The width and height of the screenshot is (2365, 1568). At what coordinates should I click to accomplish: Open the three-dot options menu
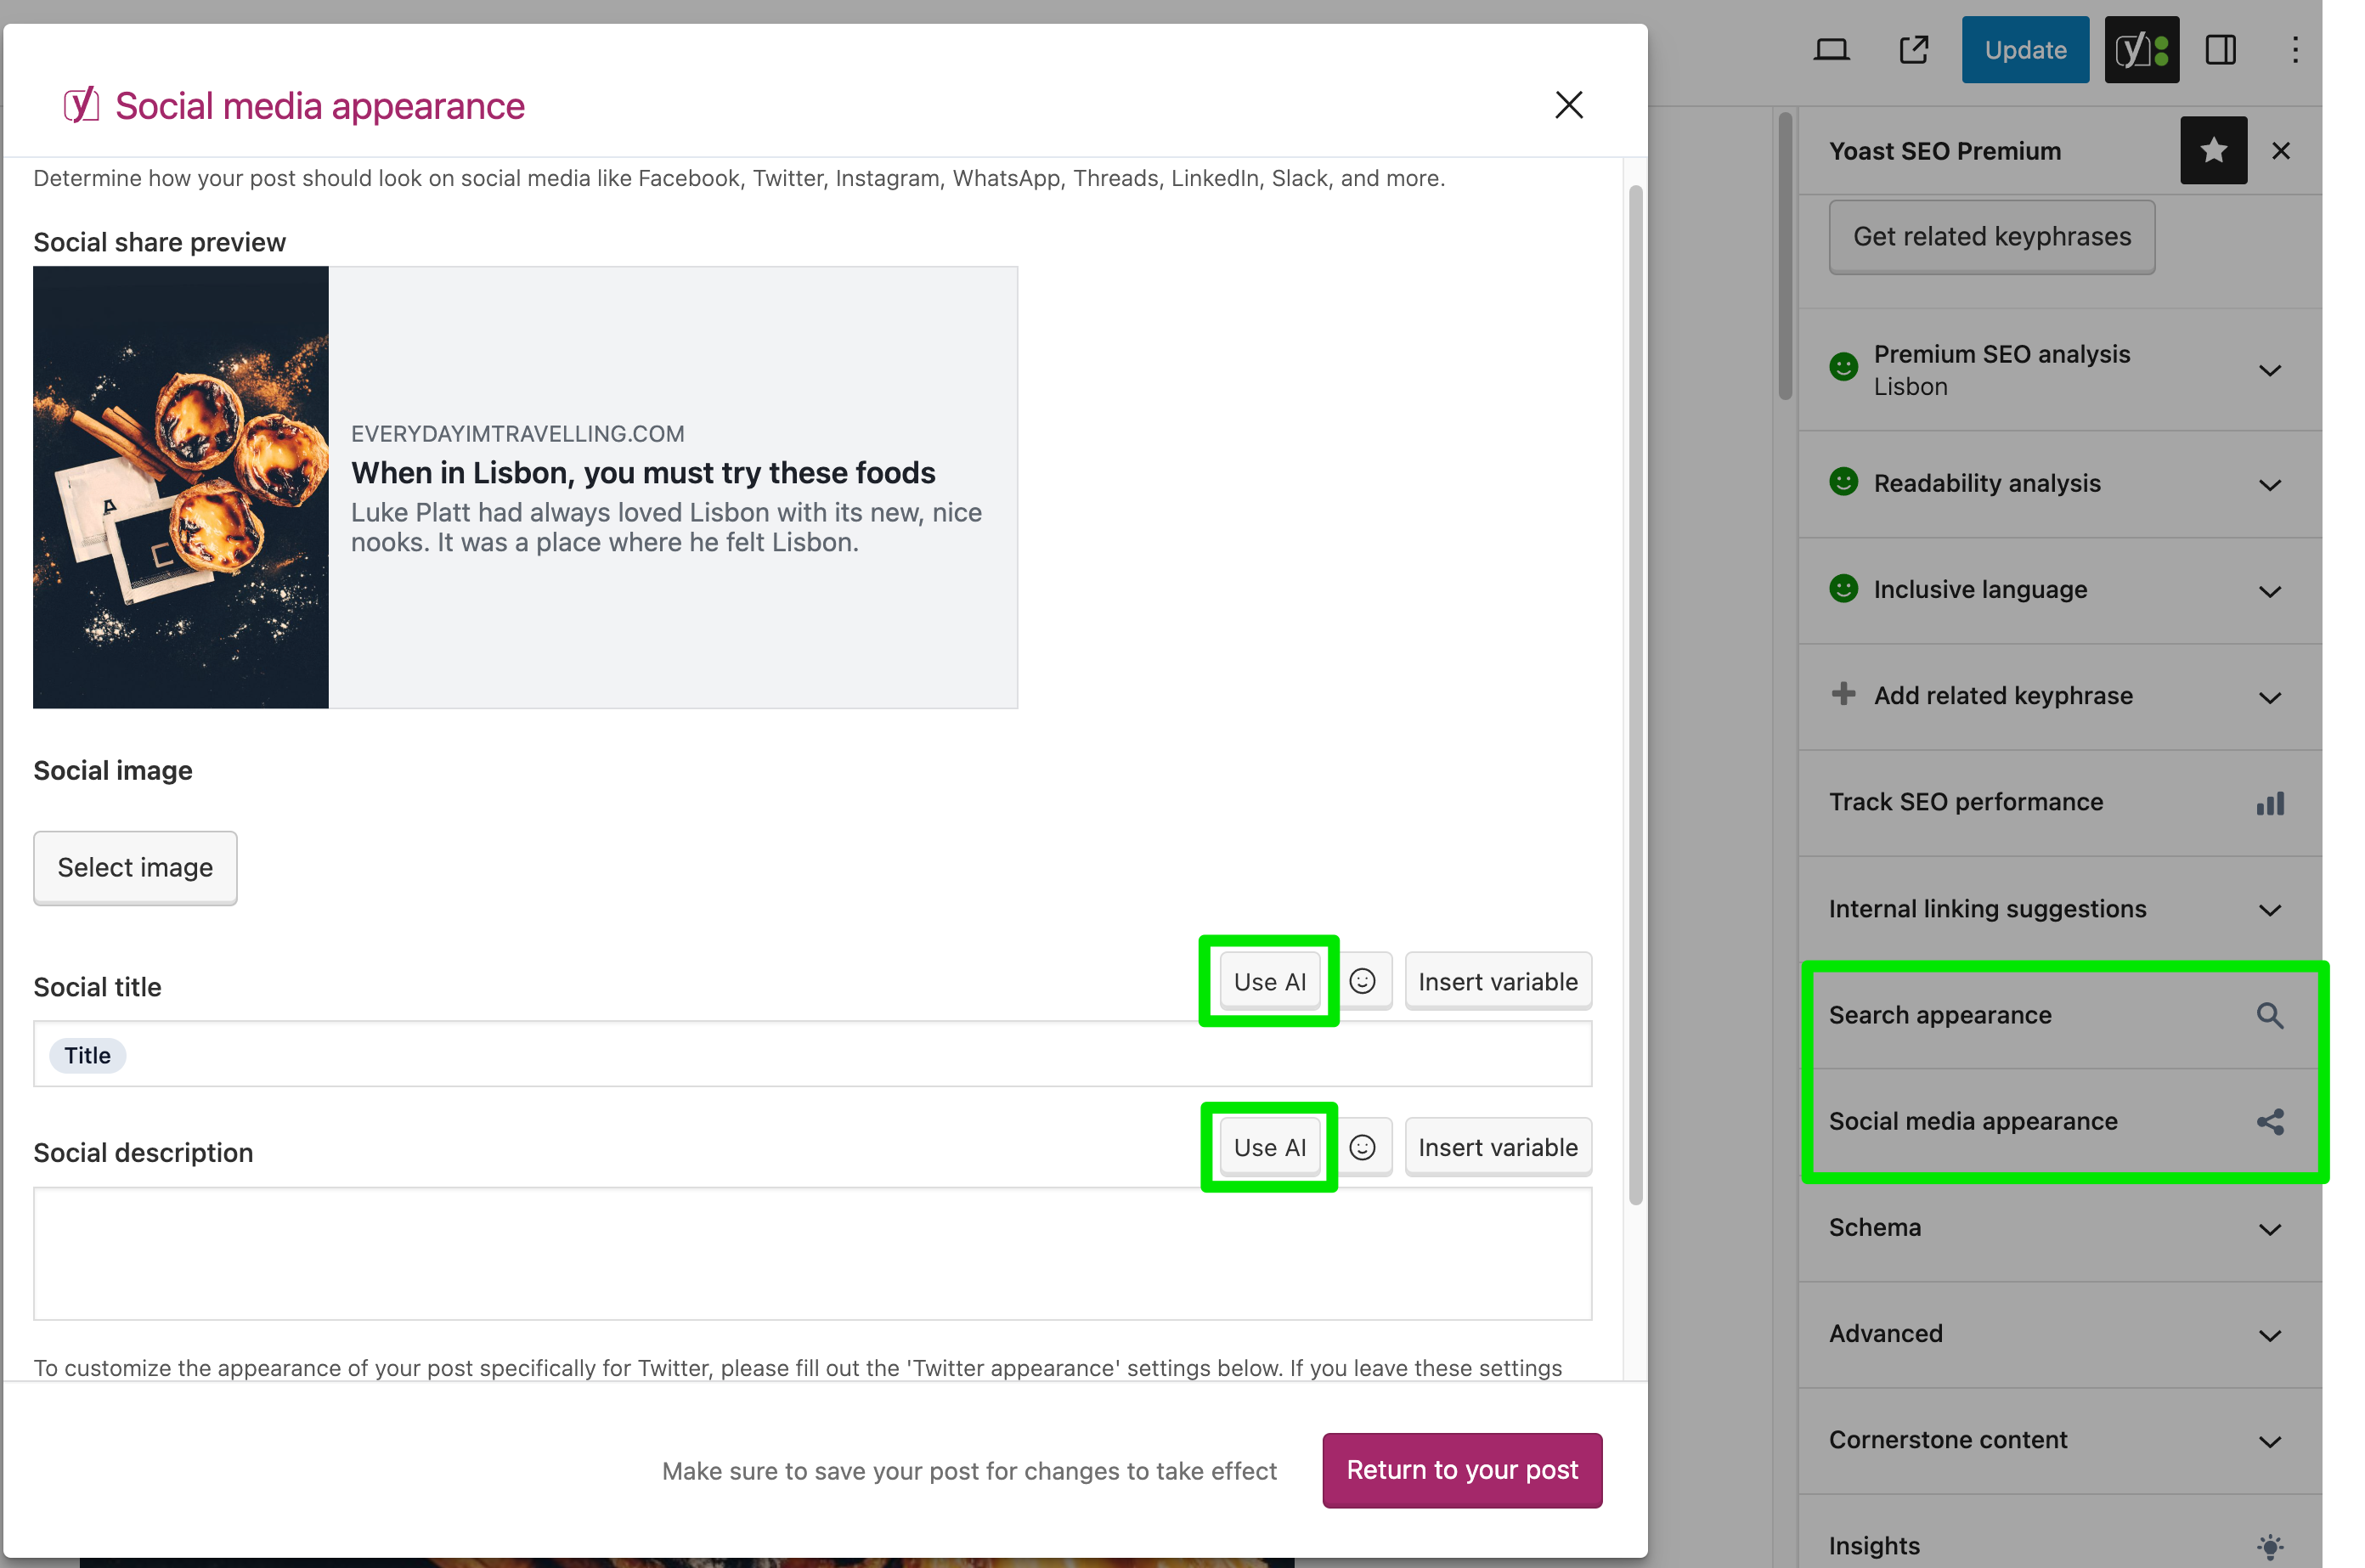pyautogui.click(x=2295, y=49)
